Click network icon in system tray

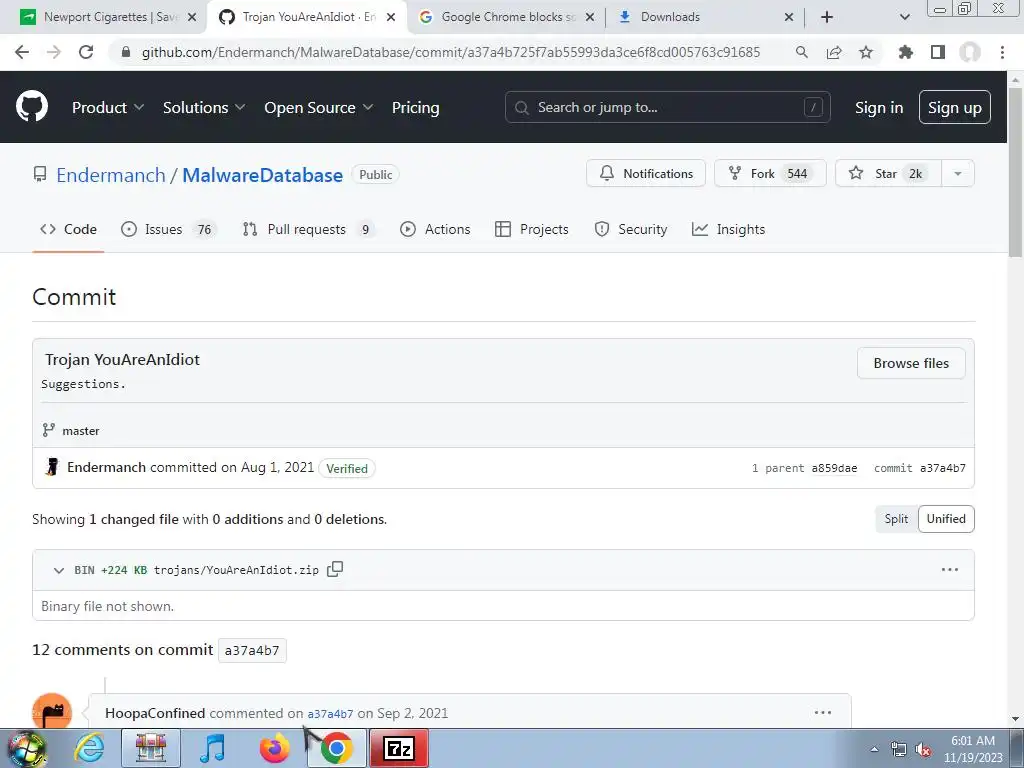pyautogui.click(x=899, y=750)
